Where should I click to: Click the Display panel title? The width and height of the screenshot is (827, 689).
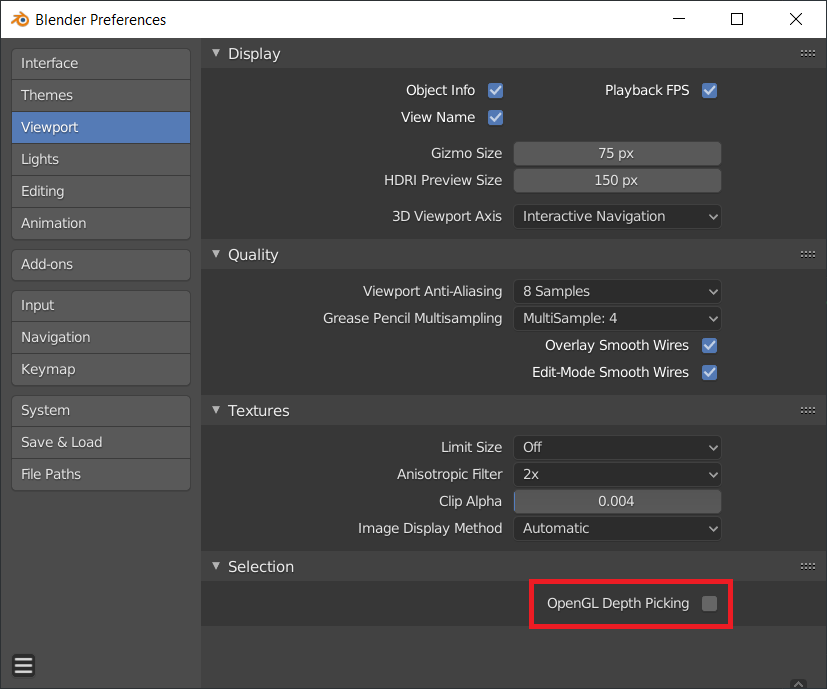click(254, 54)
